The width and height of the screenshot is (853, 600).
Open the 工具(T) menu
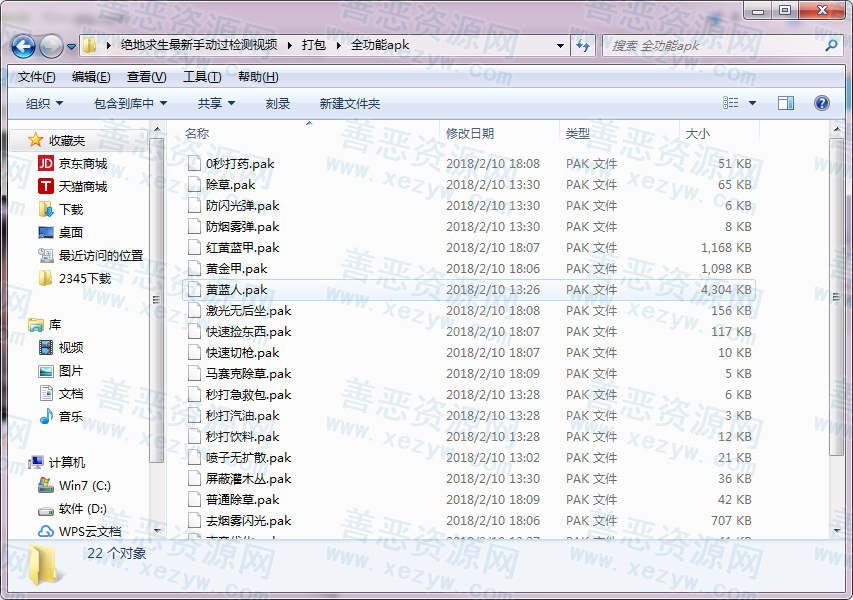pos(201,77)
